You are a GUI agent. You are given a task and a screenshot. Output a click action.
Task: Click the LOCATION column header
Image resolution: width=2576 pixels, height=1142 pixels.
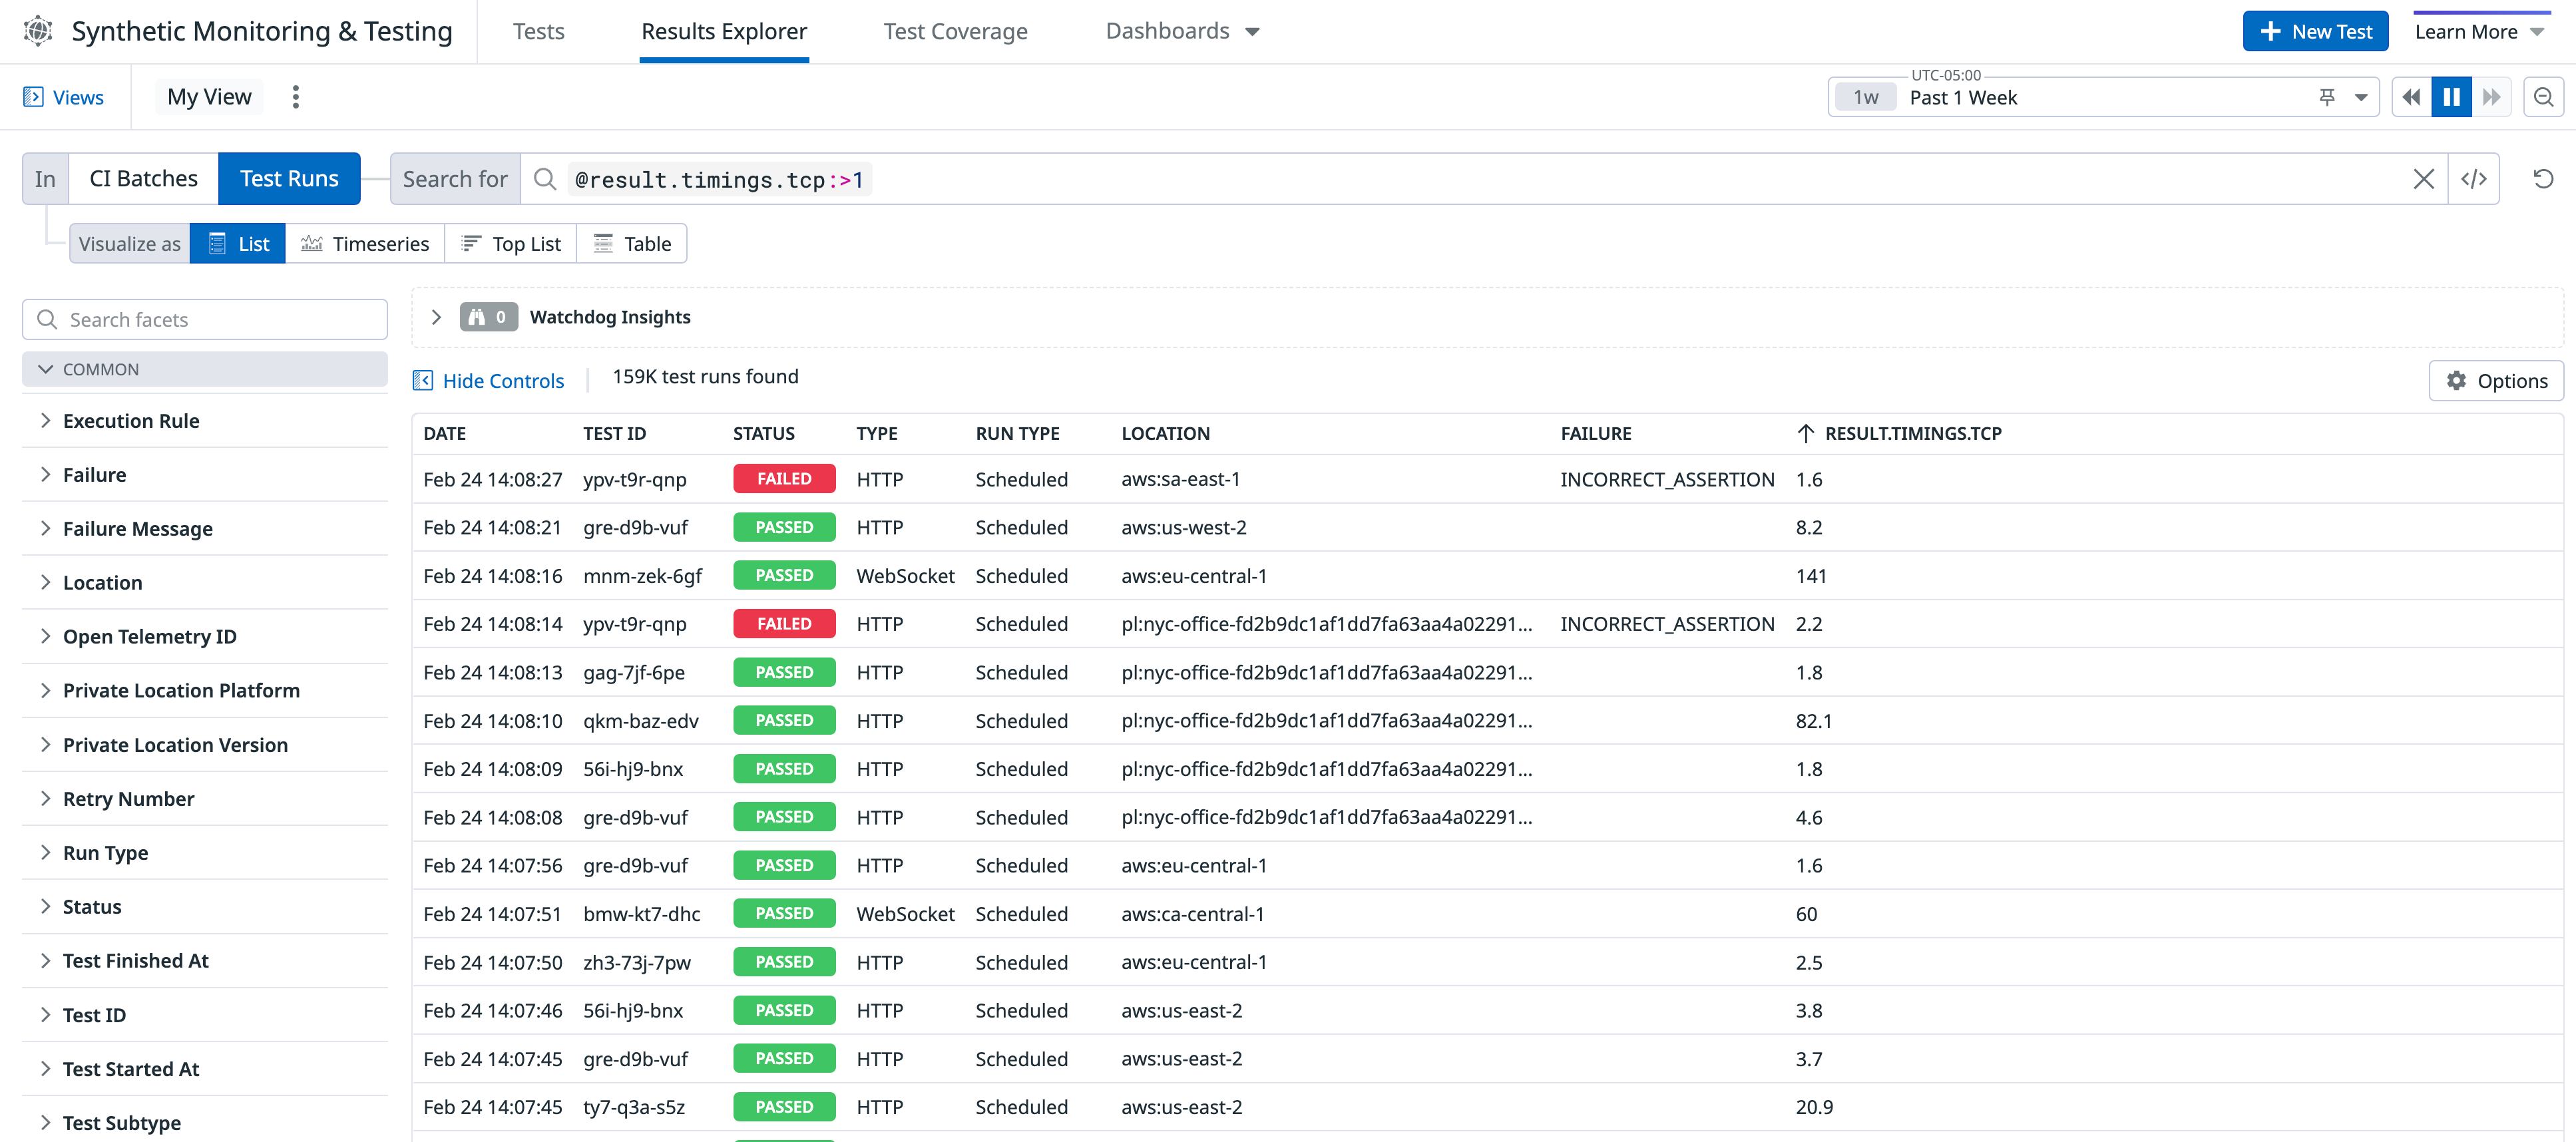coord(1165,433)
